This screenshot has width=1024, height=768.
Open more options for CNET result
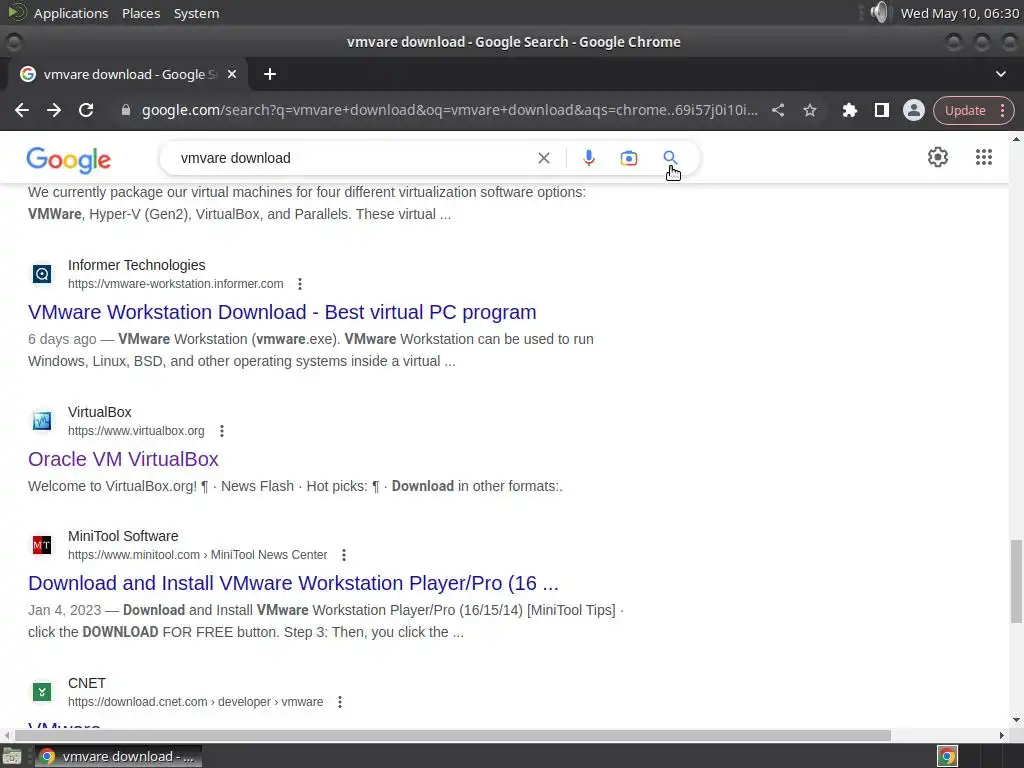340,702
